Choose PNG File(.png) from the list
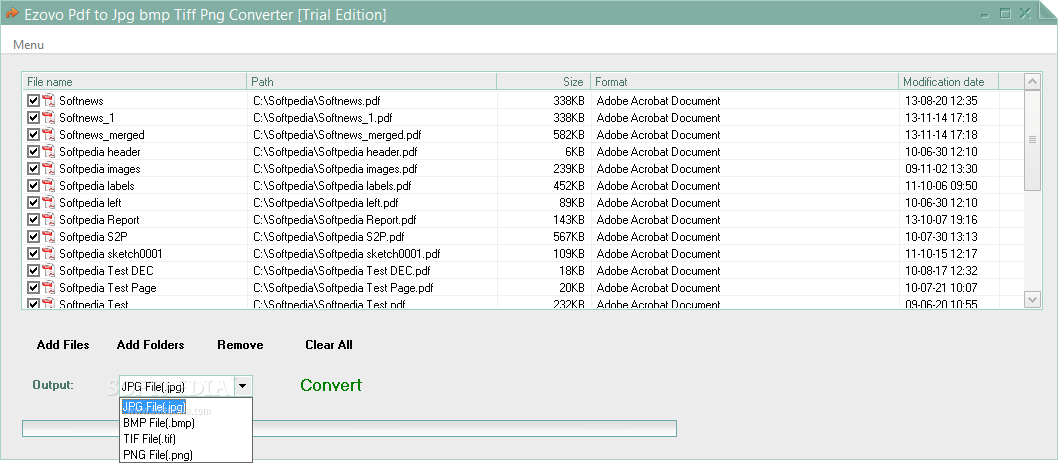This screenshot has width=1058, height=463. (186, 454)
